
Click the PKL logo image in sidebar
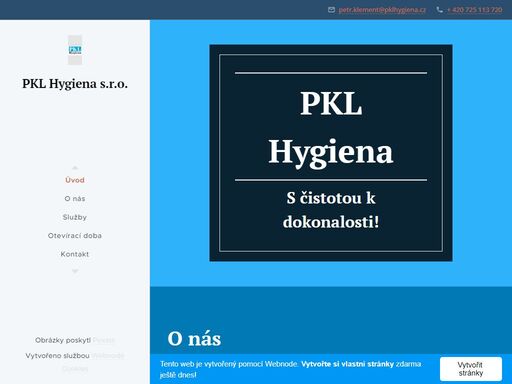[x=75, y=50]
